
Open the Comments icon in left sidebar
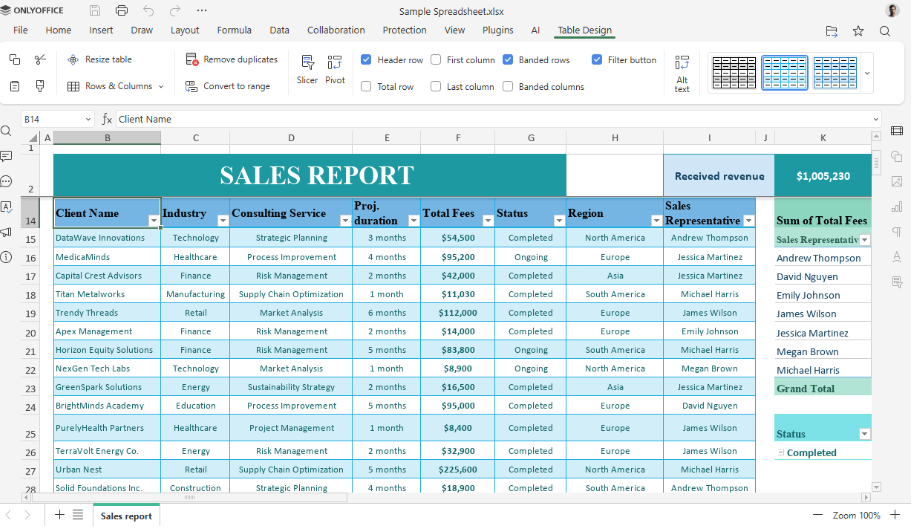click(x=7, y=156)
